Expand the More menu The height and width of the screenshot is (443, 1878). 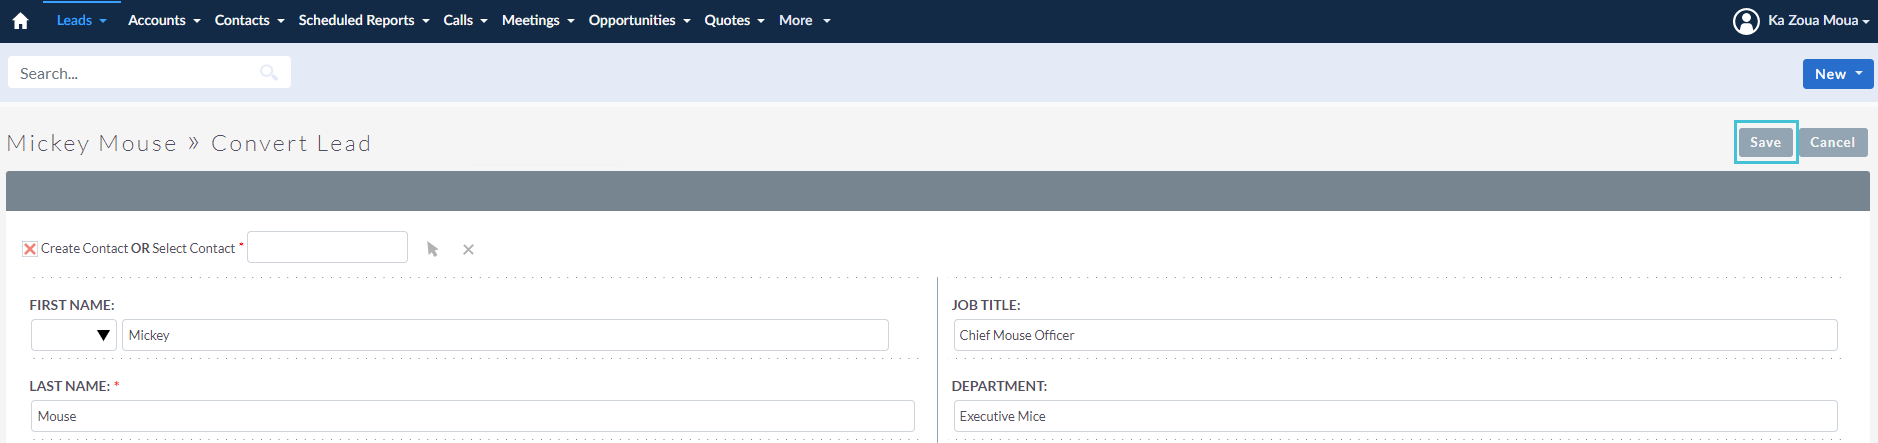(x=805, y=20)
